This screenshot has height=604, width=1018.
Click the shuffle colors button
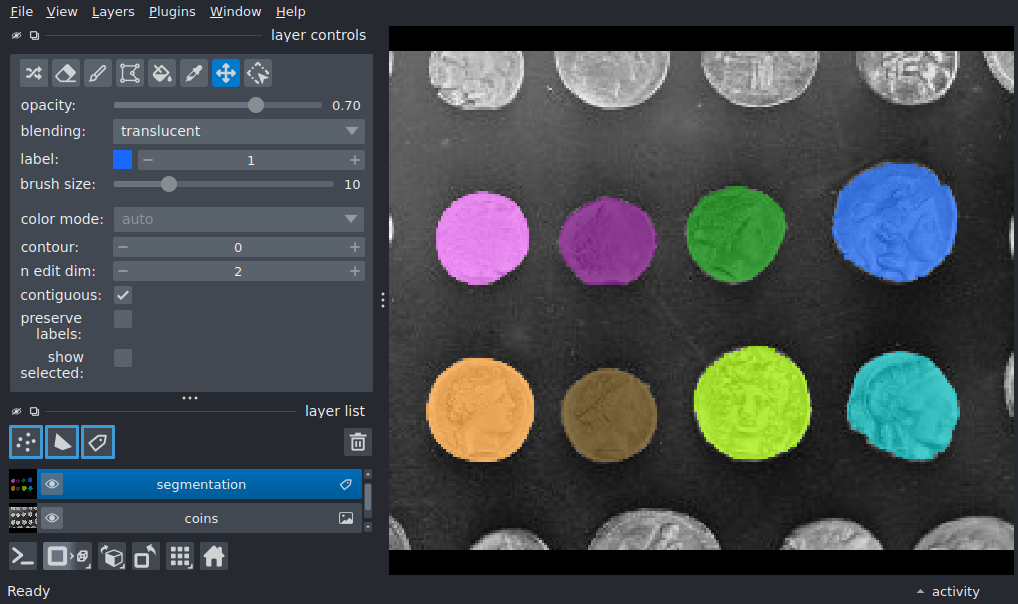(34, 73)
